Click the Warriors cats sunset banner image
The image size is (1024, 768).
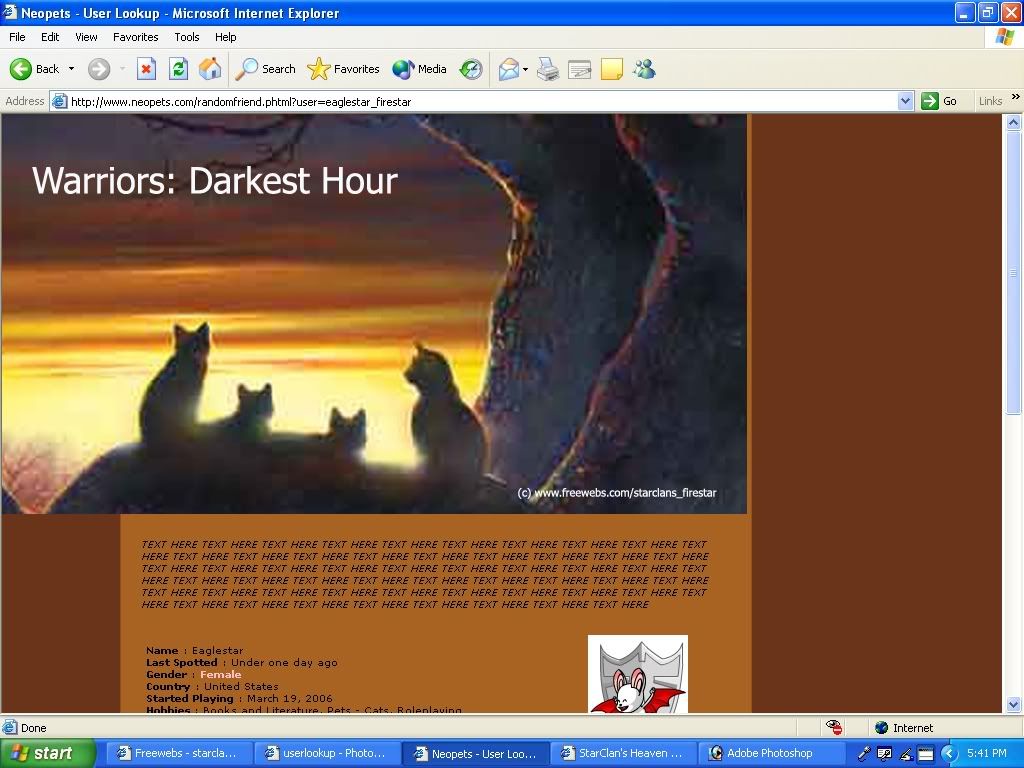374,314
